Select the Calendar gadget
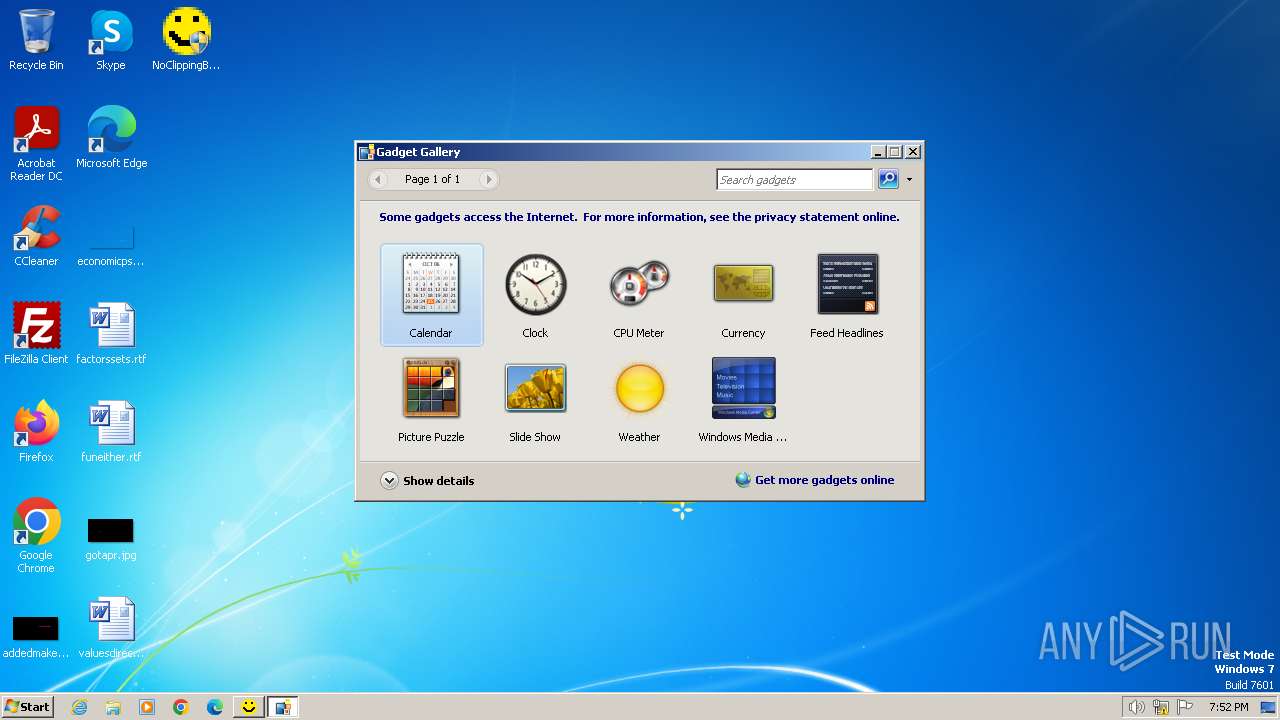 pos(431,295)
